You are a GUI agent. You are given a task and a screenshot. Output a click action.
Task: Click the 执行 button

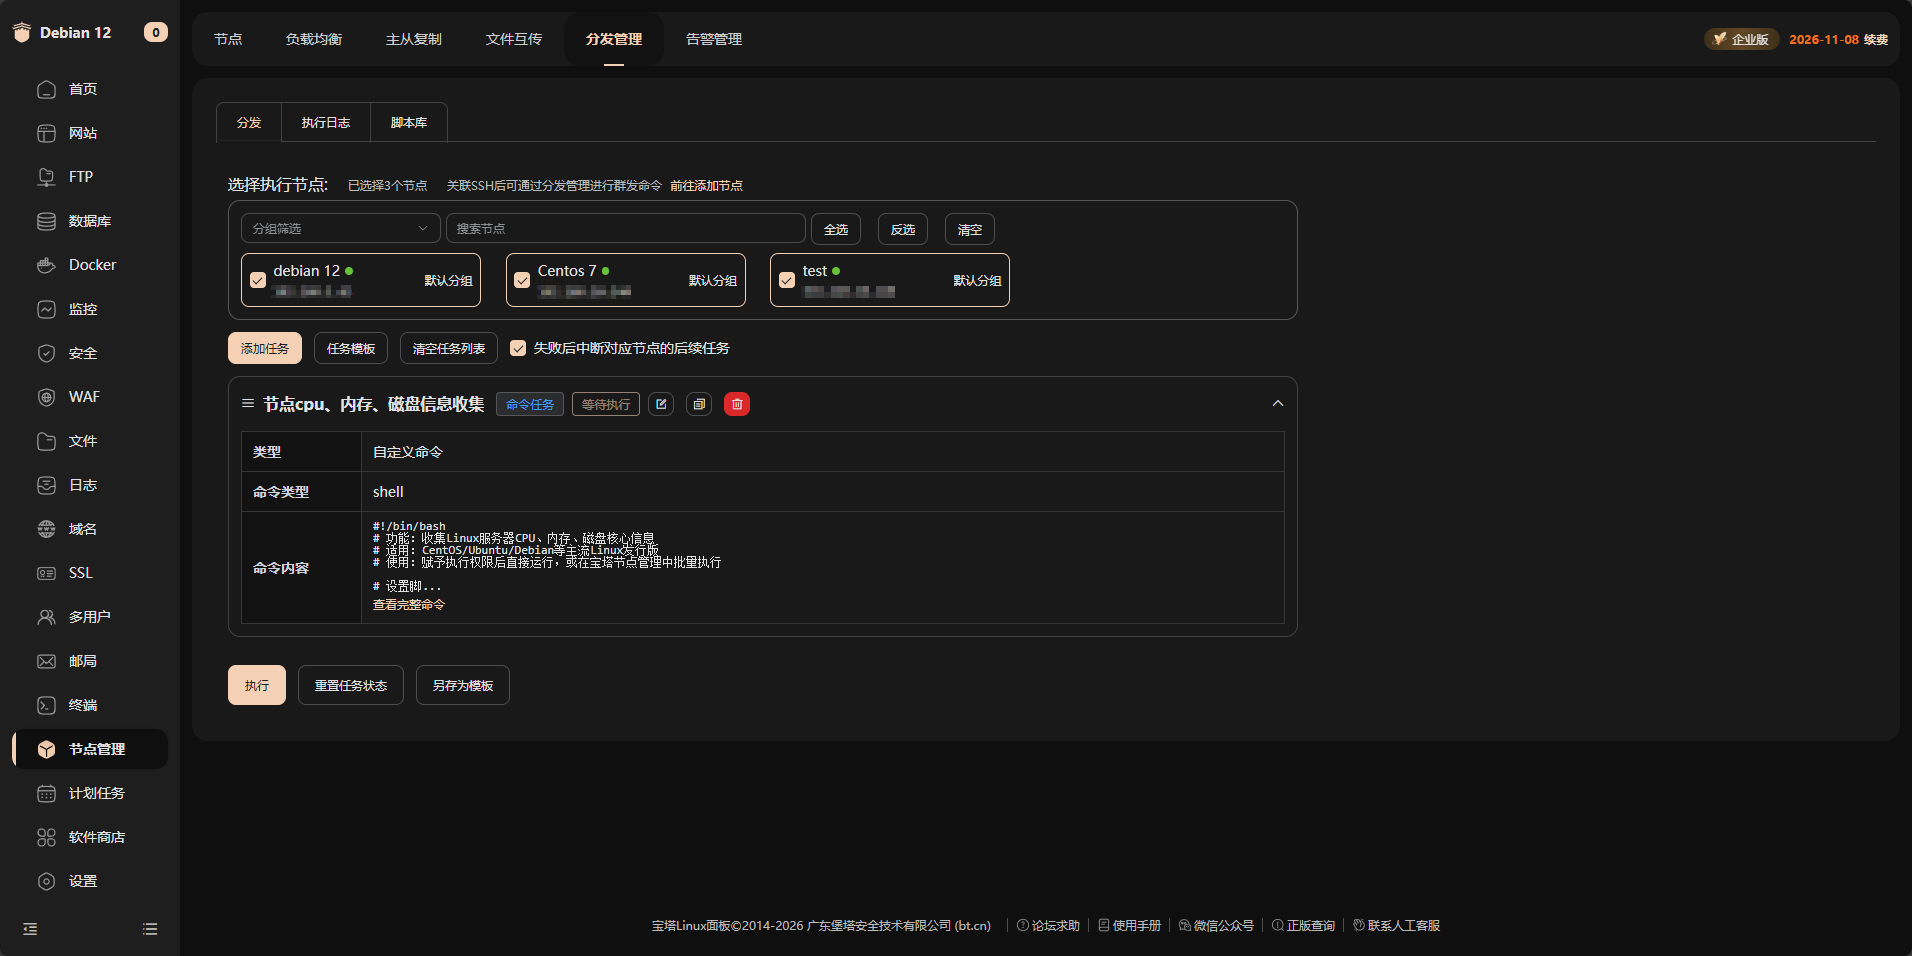coord(257,685)
